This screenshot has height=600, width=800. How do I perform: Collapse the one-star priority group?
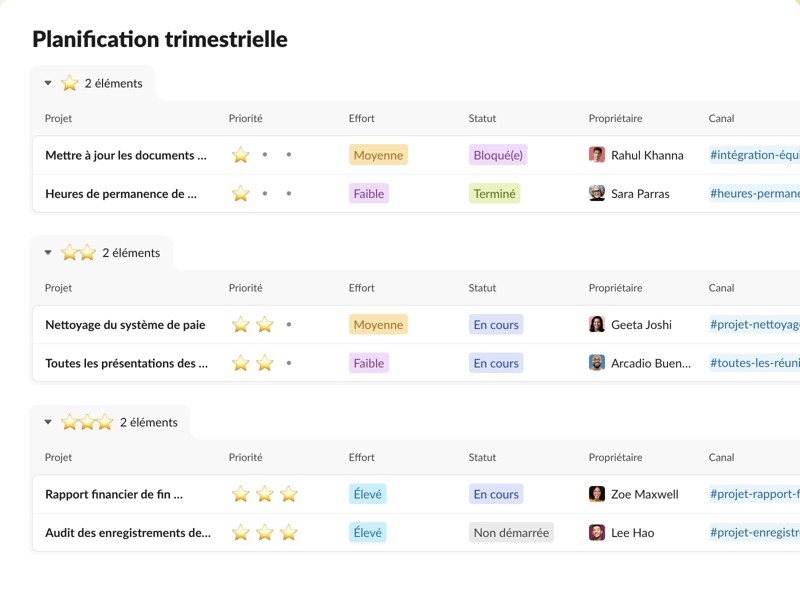(x=47, y=82)
